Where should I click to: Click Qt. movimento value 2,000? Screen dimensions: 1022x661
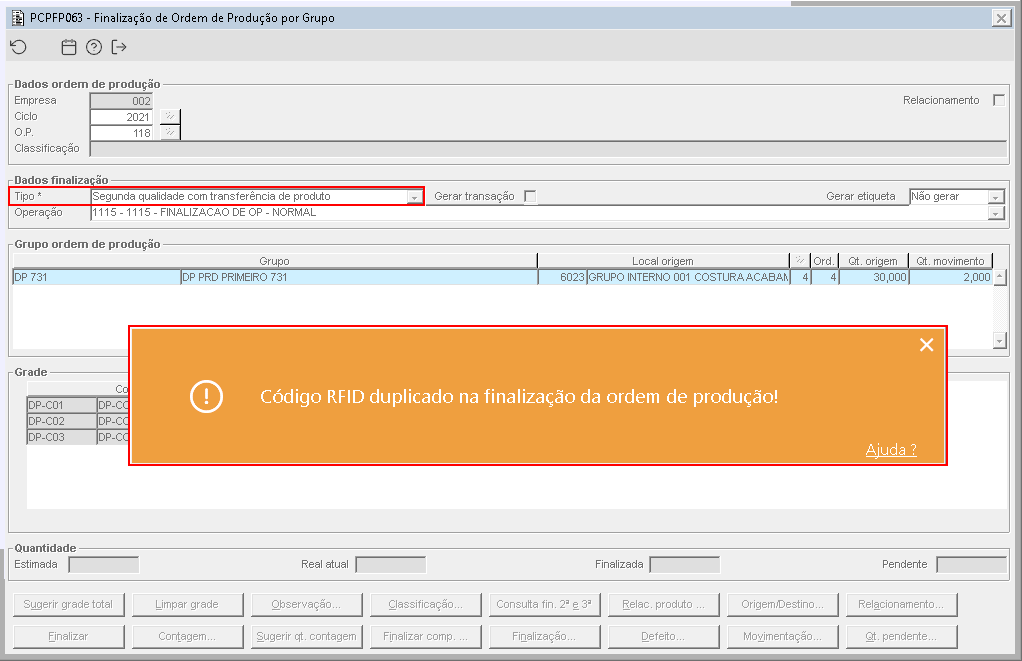tap(951, 277)
